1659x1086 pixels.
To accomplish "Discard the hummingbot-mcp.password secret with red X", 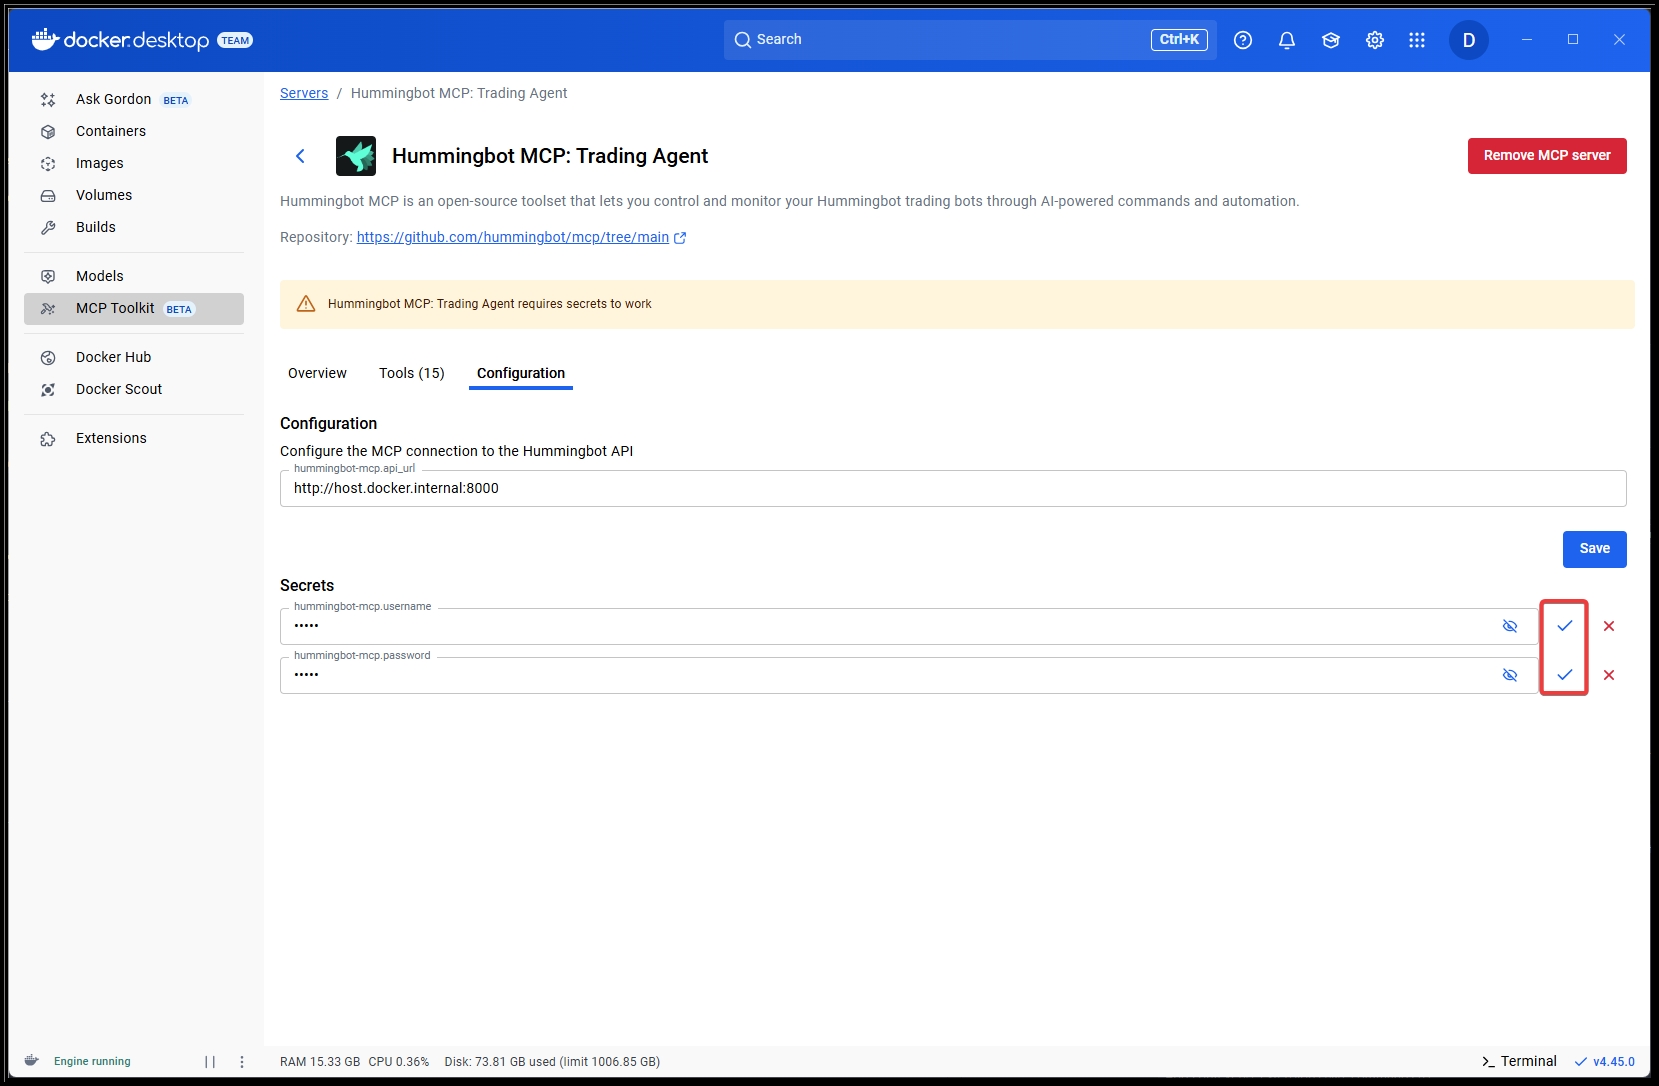I will point(1608,675).
